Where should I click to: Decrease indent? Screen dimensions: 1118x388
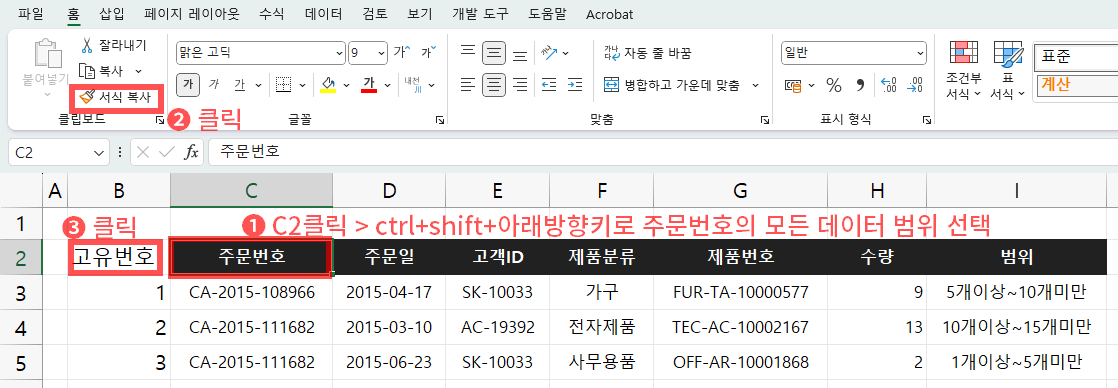pos(549,85)
